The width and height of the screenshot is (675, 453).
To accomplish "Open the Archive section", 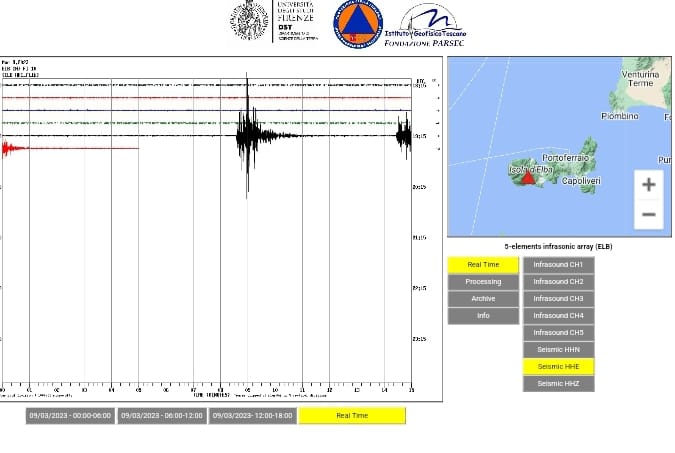I will [483, 299].
